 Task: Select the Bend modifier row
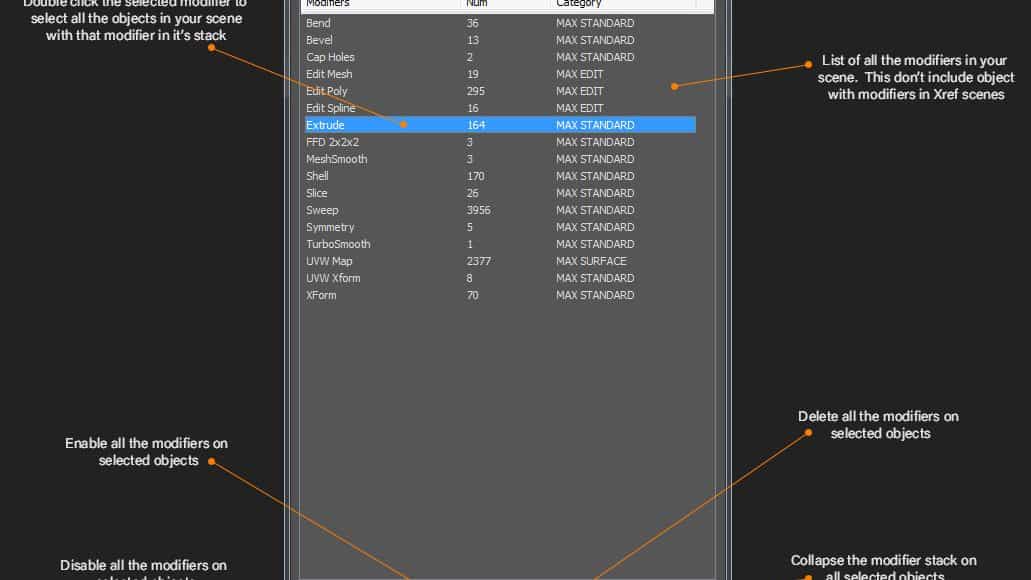[319, 23]
